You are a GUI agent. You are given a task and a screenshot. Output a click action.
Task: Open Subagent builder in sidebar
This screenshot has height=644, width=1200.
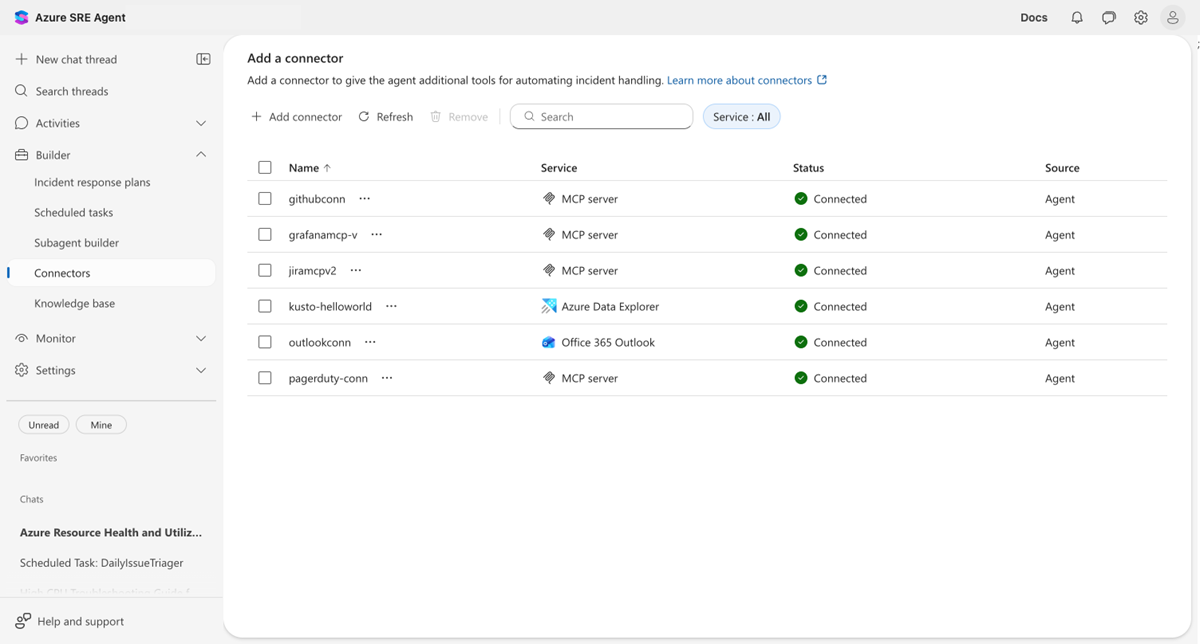click(76, 243)
